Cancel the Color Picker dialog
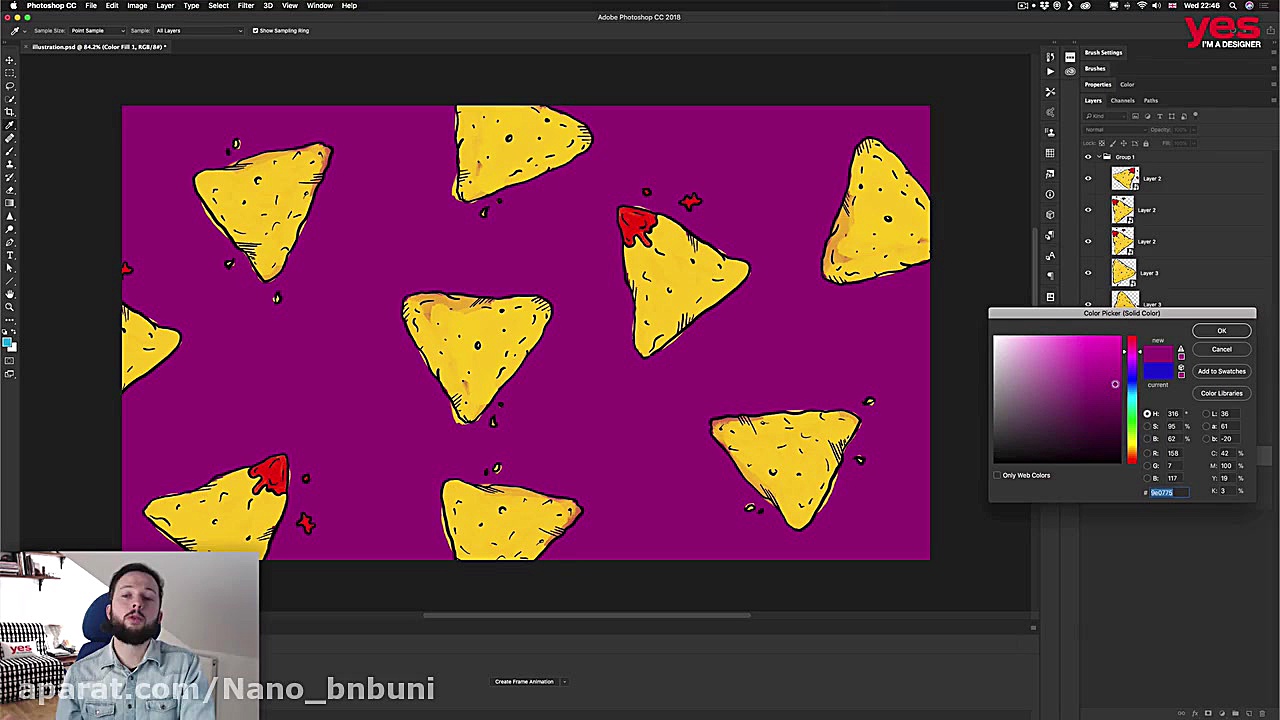 click(1221, 349)
